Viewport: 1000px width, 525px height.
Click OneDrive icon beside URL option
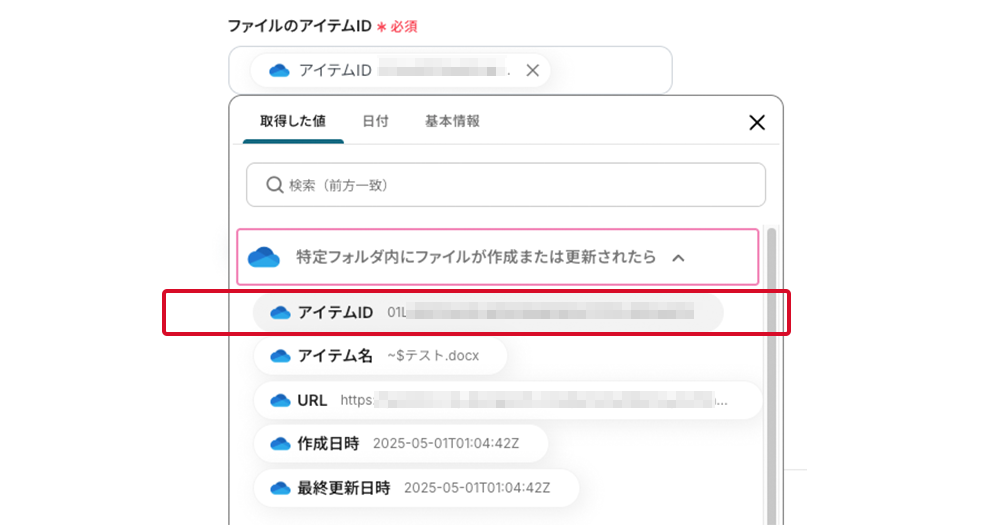280,400
